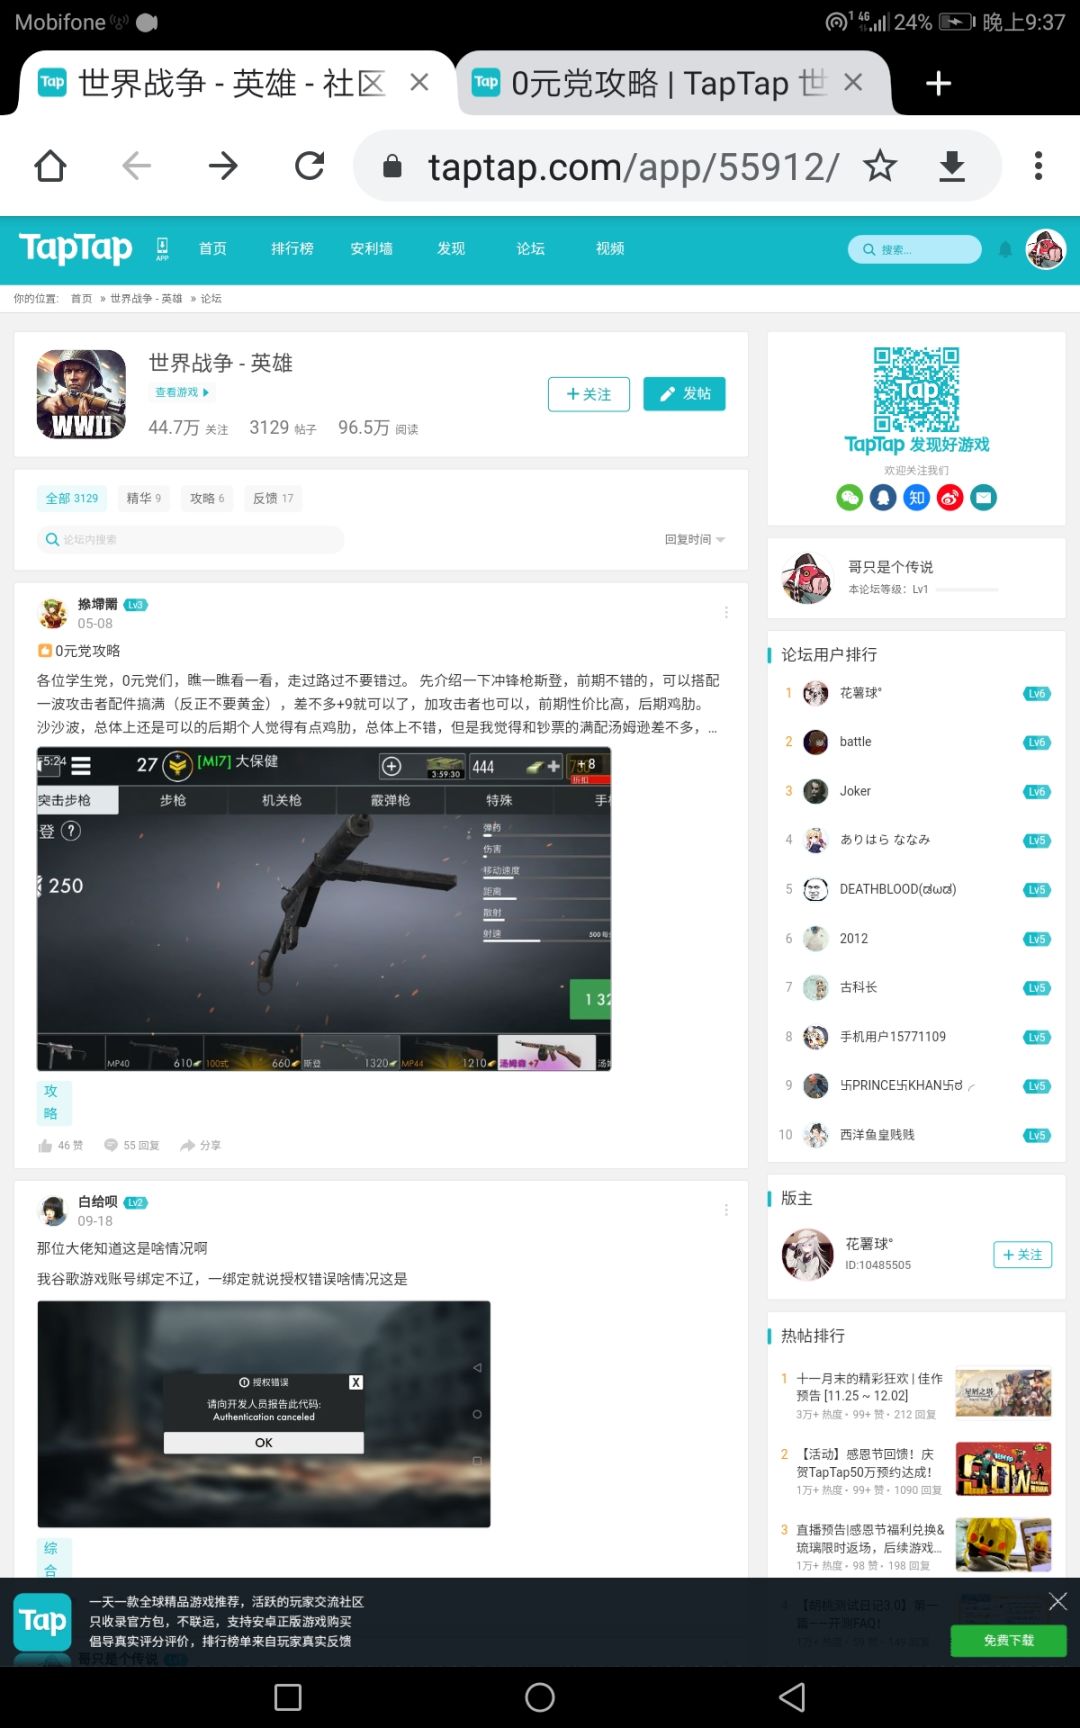Open the browser three-dot menu
This screenshot has width=1080, height=1728.
(1038, 166)
